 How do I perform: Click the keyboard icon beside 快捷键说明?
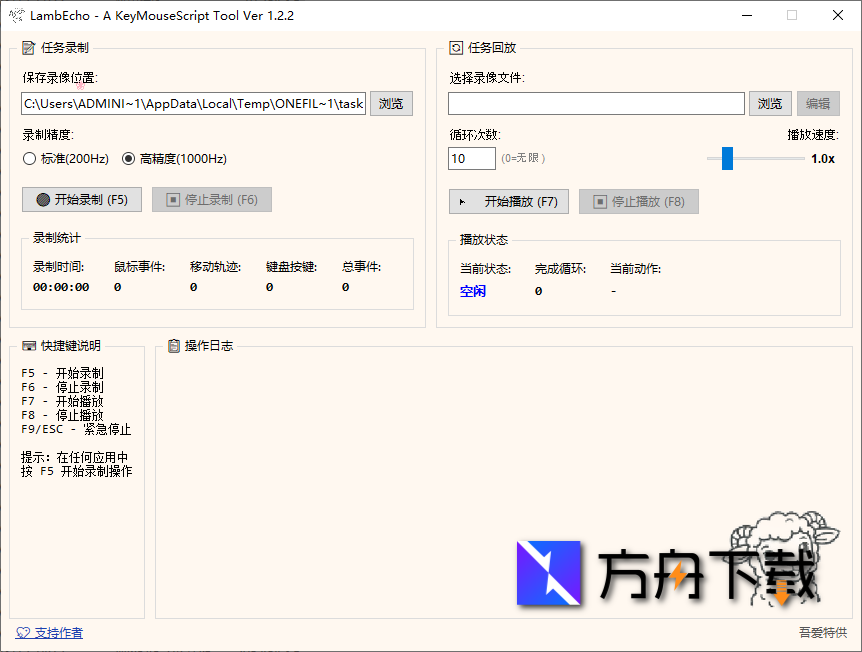[x=28, y=344]
